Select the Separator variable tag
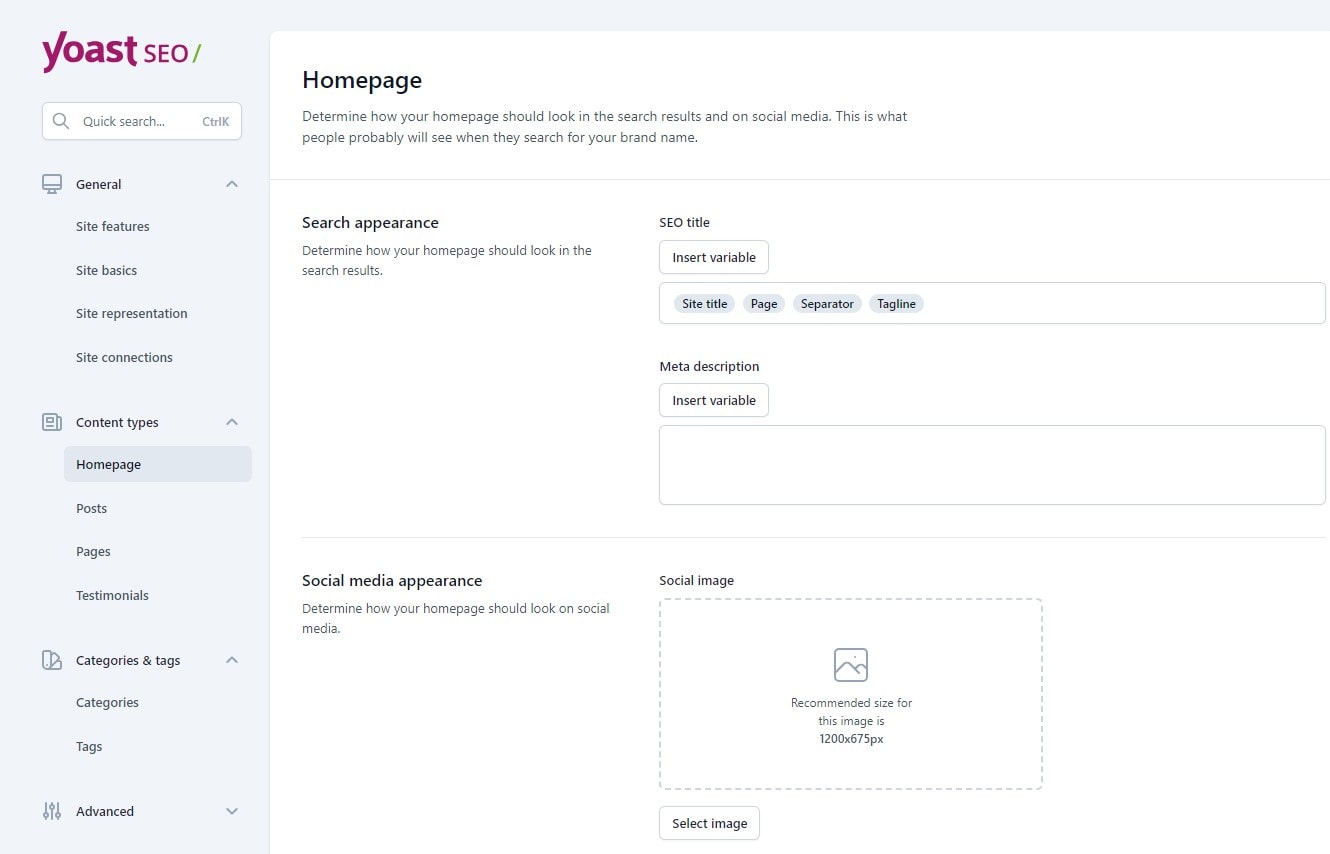Image resolution: width=1330 pixels, height=854 pixels. (827, 304)
